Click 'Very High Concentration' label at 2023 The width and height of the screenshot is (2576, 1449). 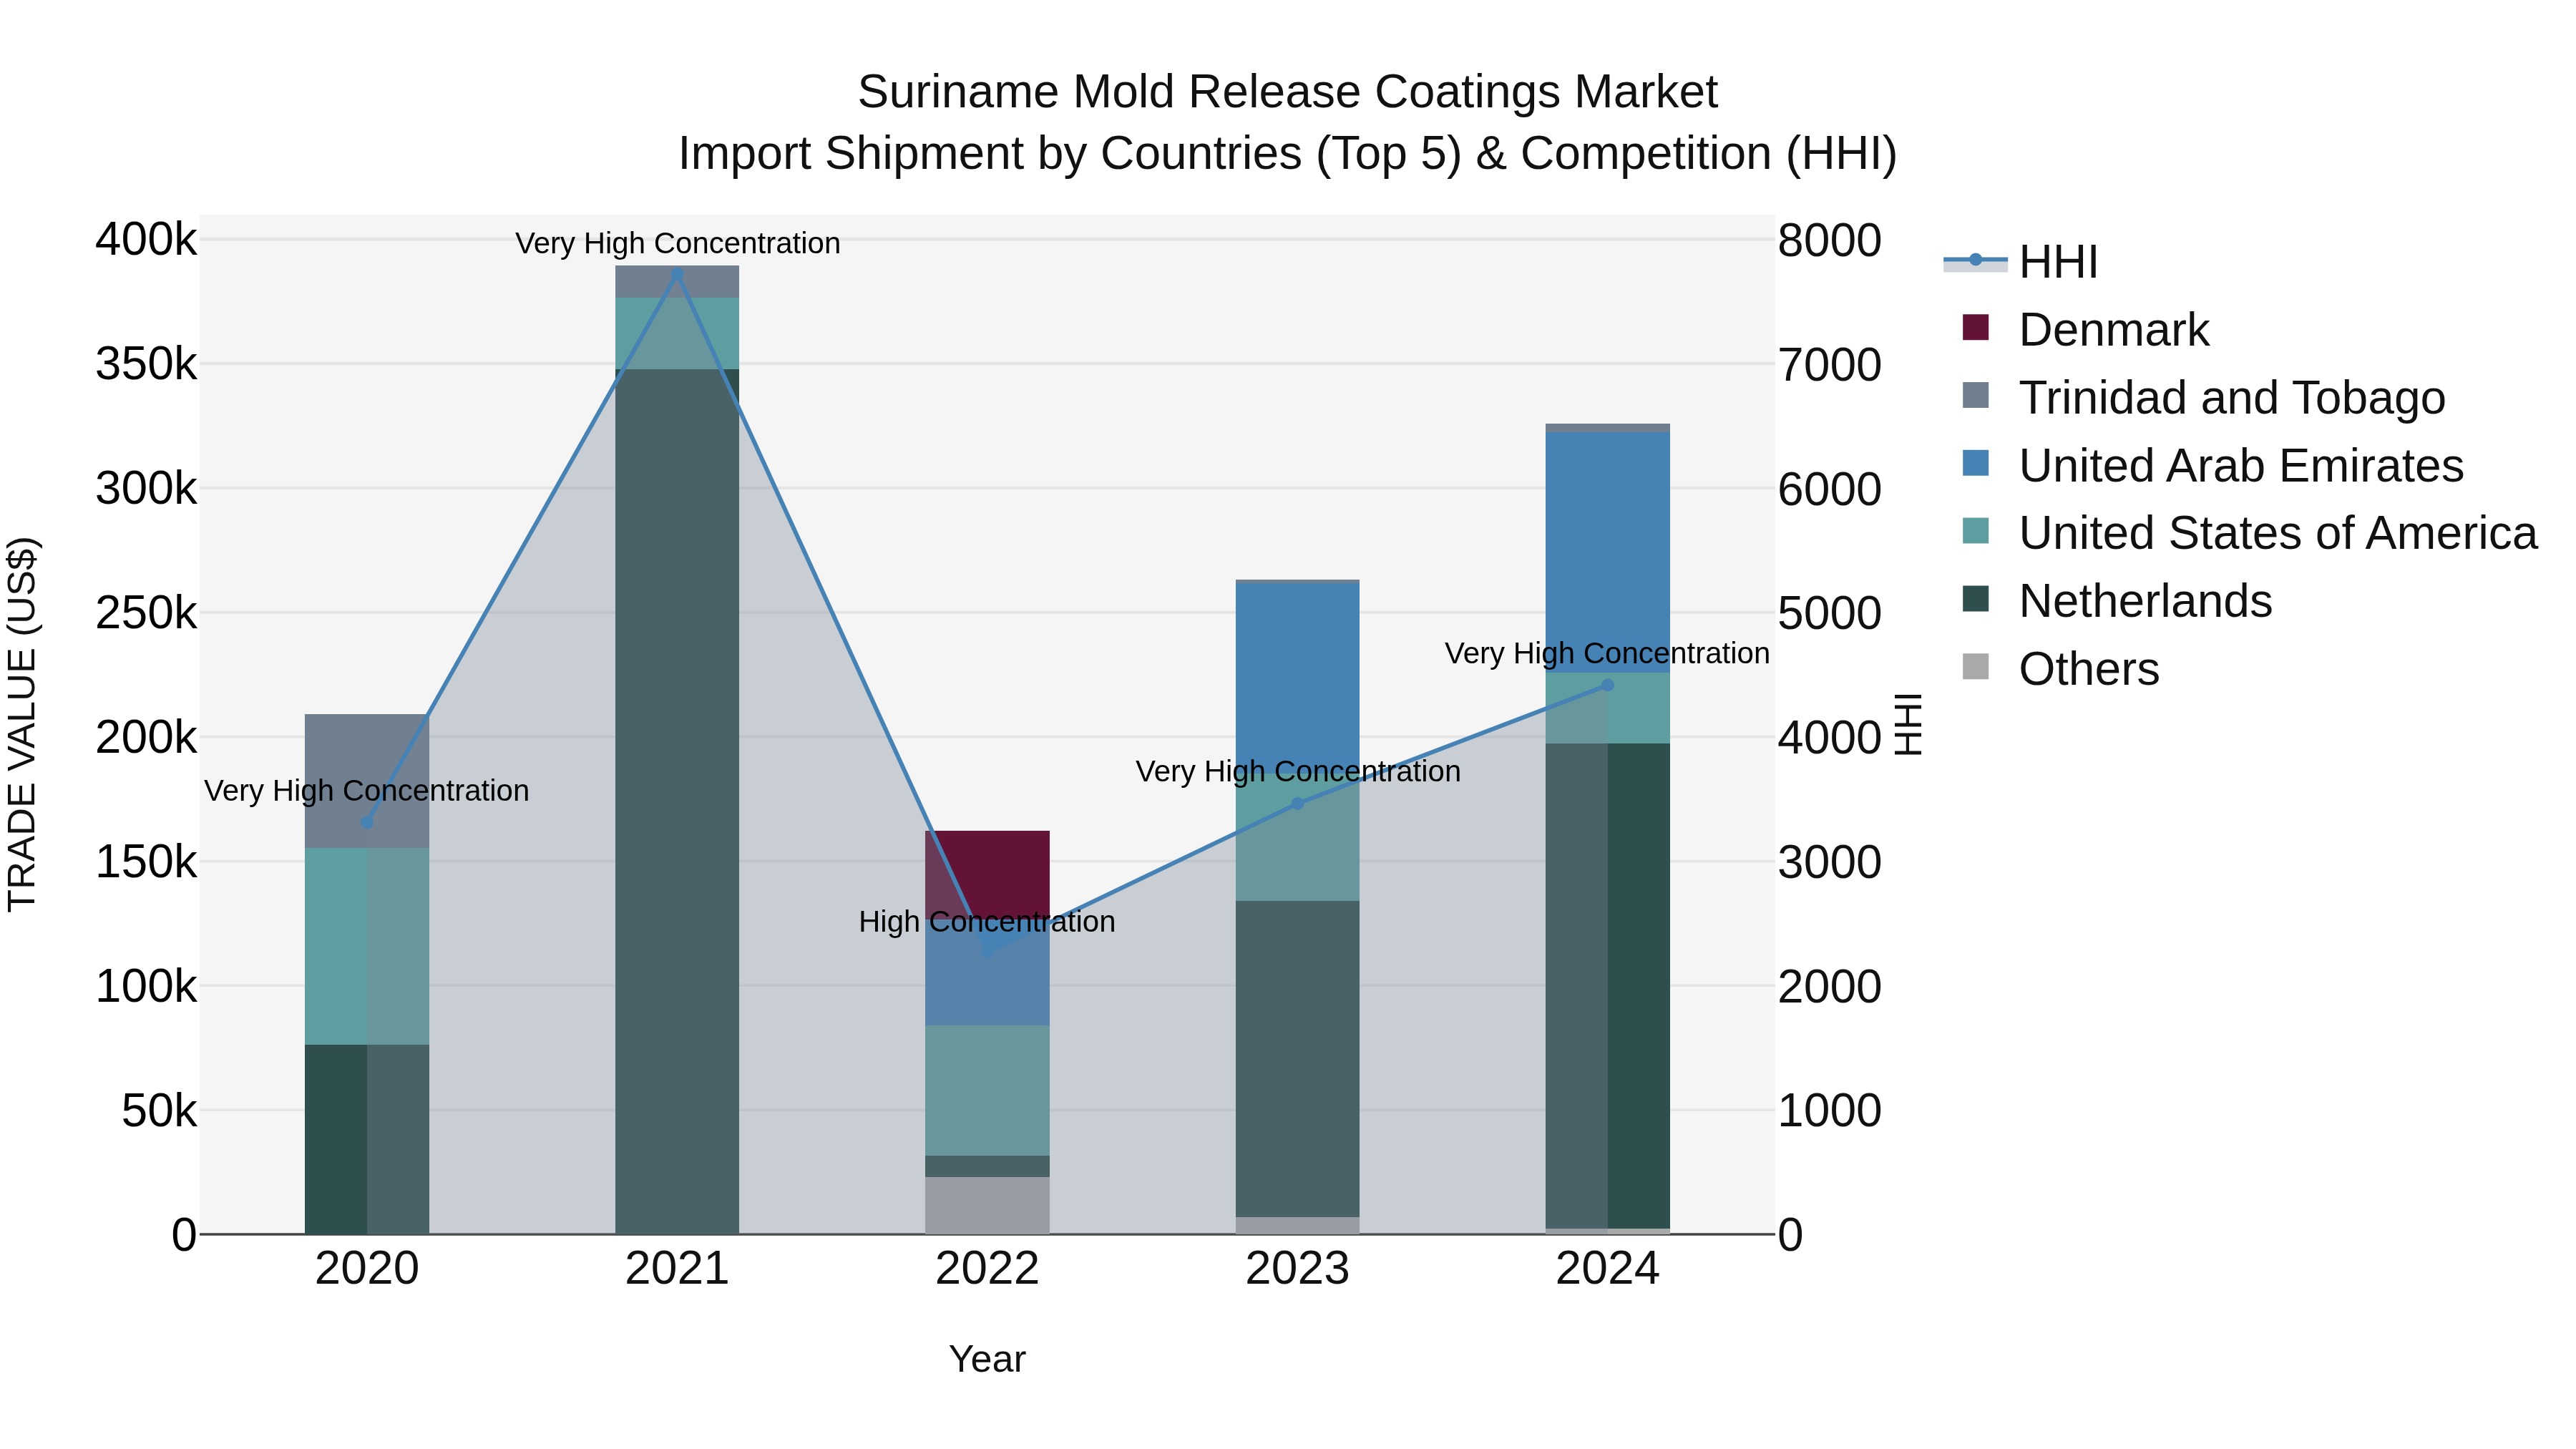point(1298,772)
